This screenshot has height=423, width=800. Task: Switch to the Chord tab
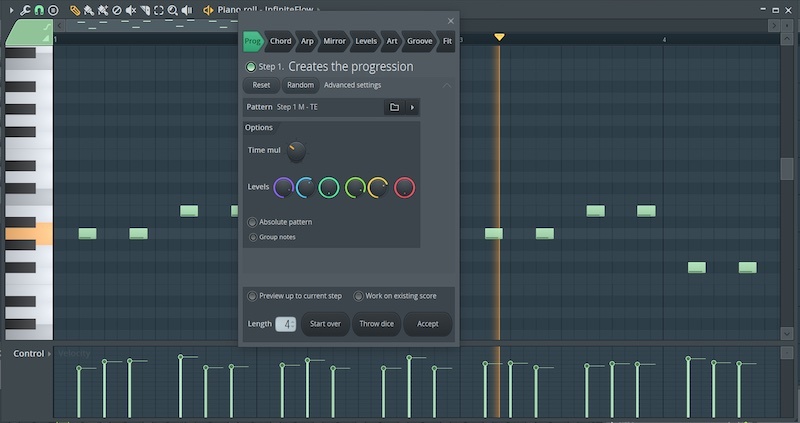click(x=281, y=41)
